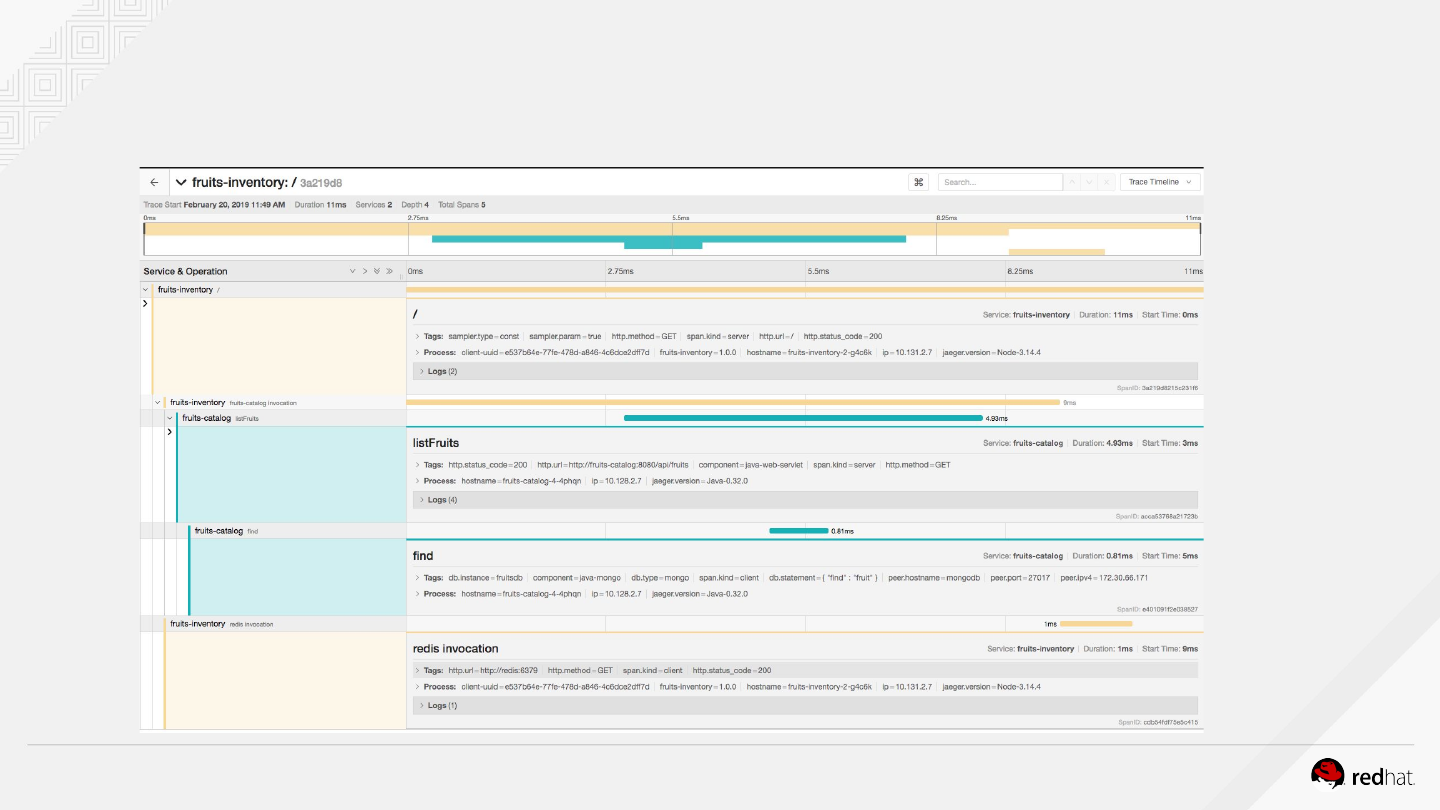
Task: Click the trace minimap overview graph
Action: point(672,239)
